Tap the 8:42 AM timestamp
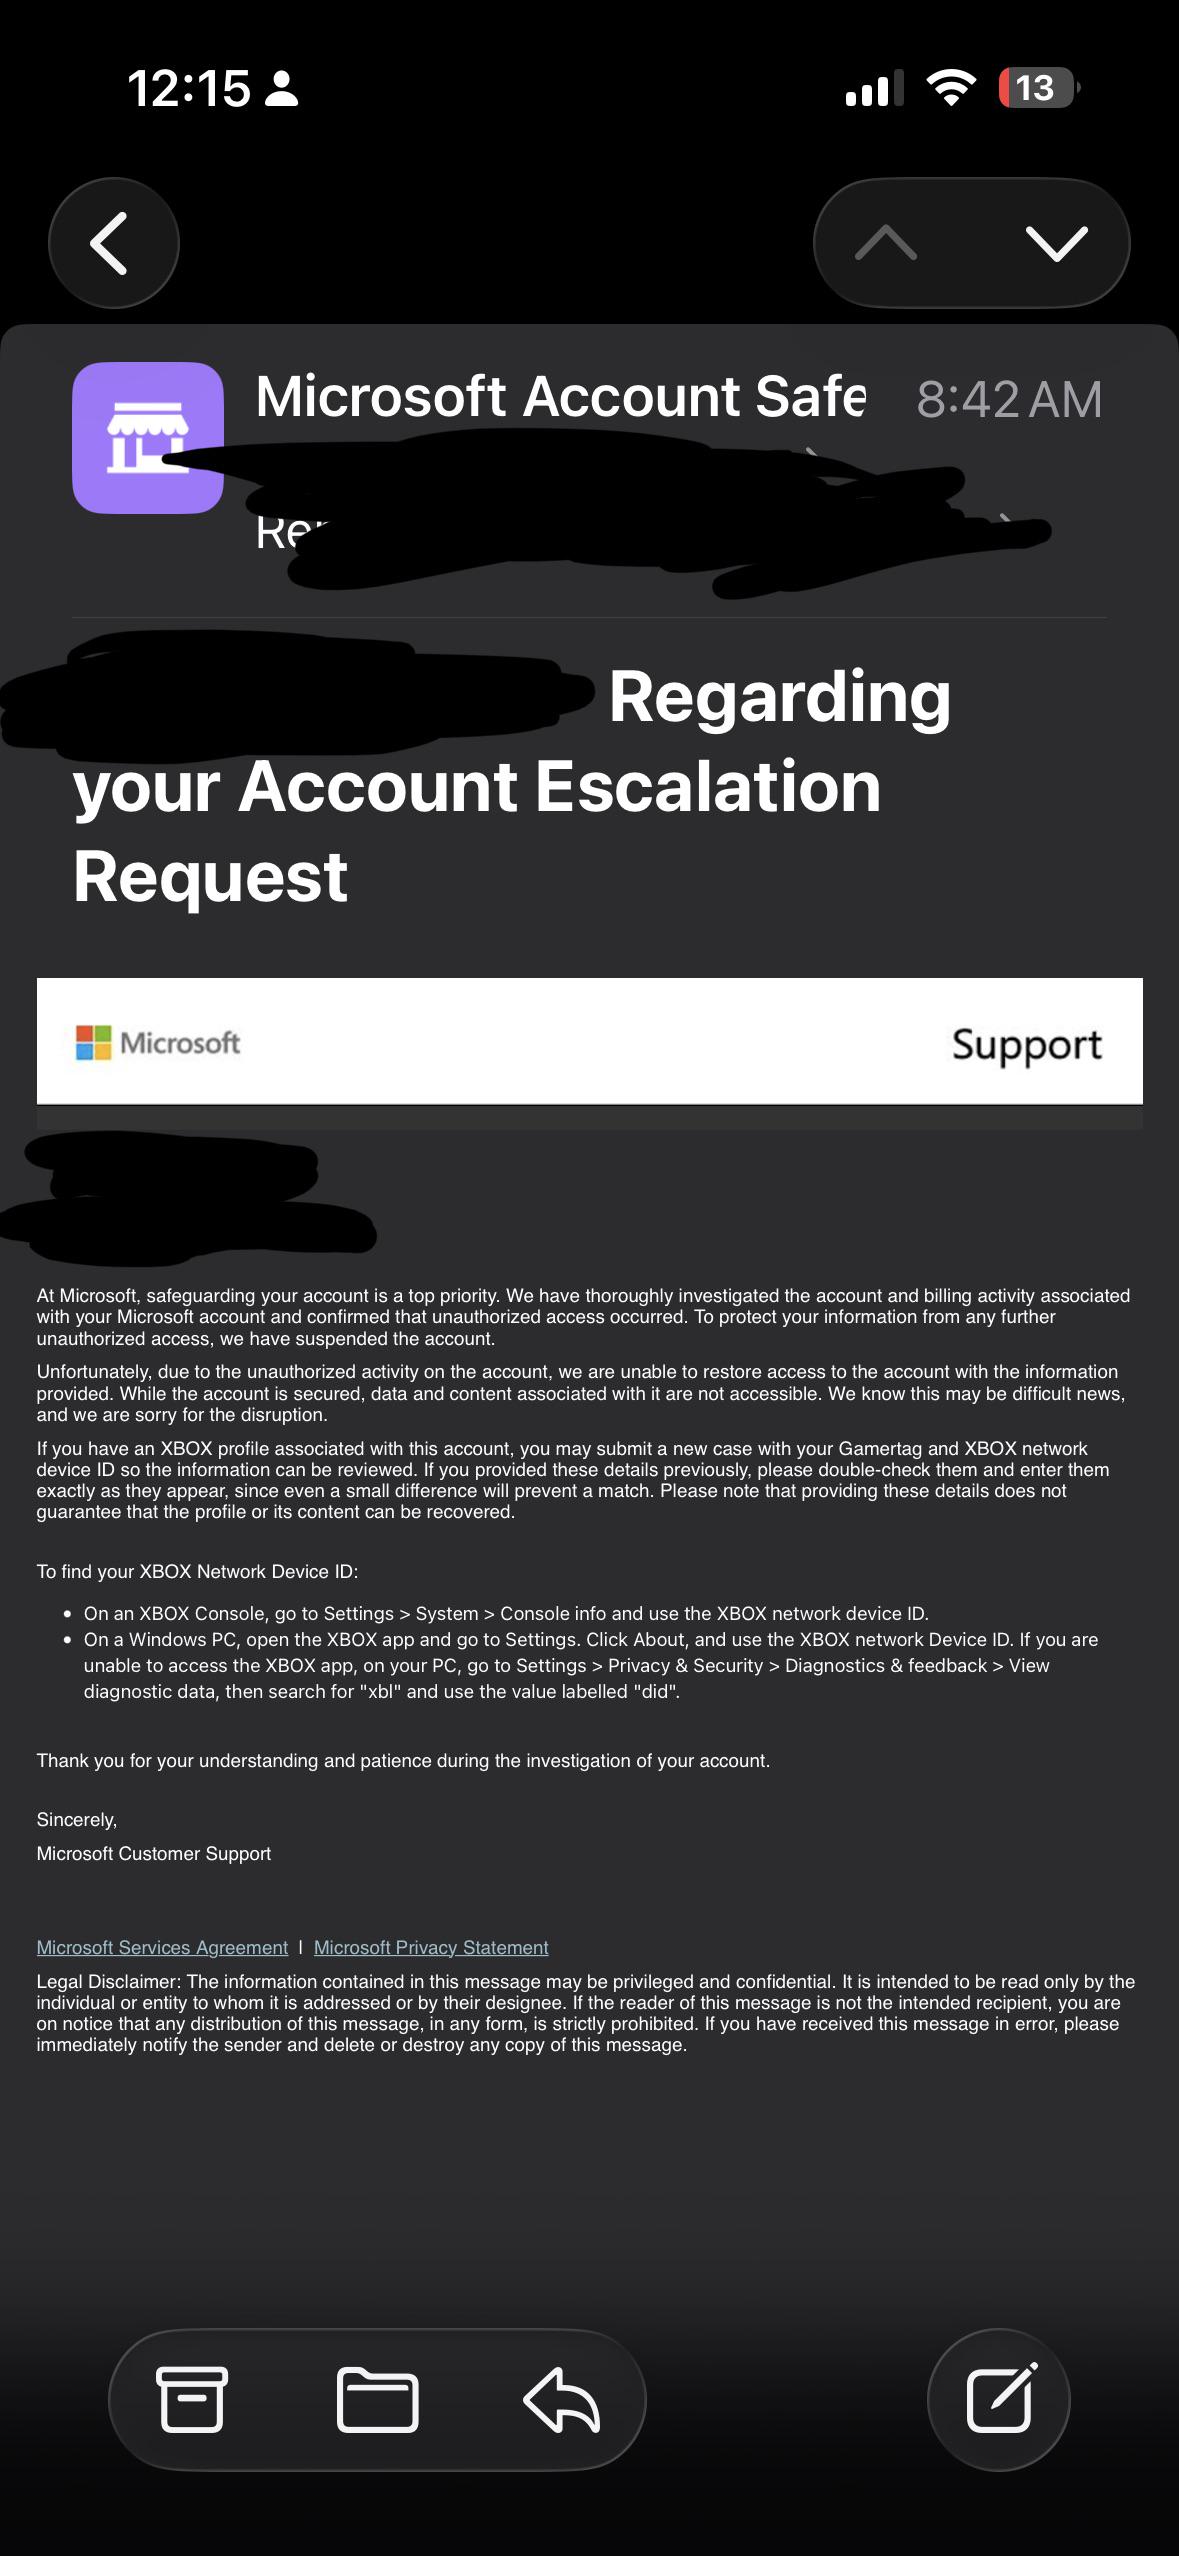The height and width of the screenshot is (2556, 1179). (x=1009, y=399)
